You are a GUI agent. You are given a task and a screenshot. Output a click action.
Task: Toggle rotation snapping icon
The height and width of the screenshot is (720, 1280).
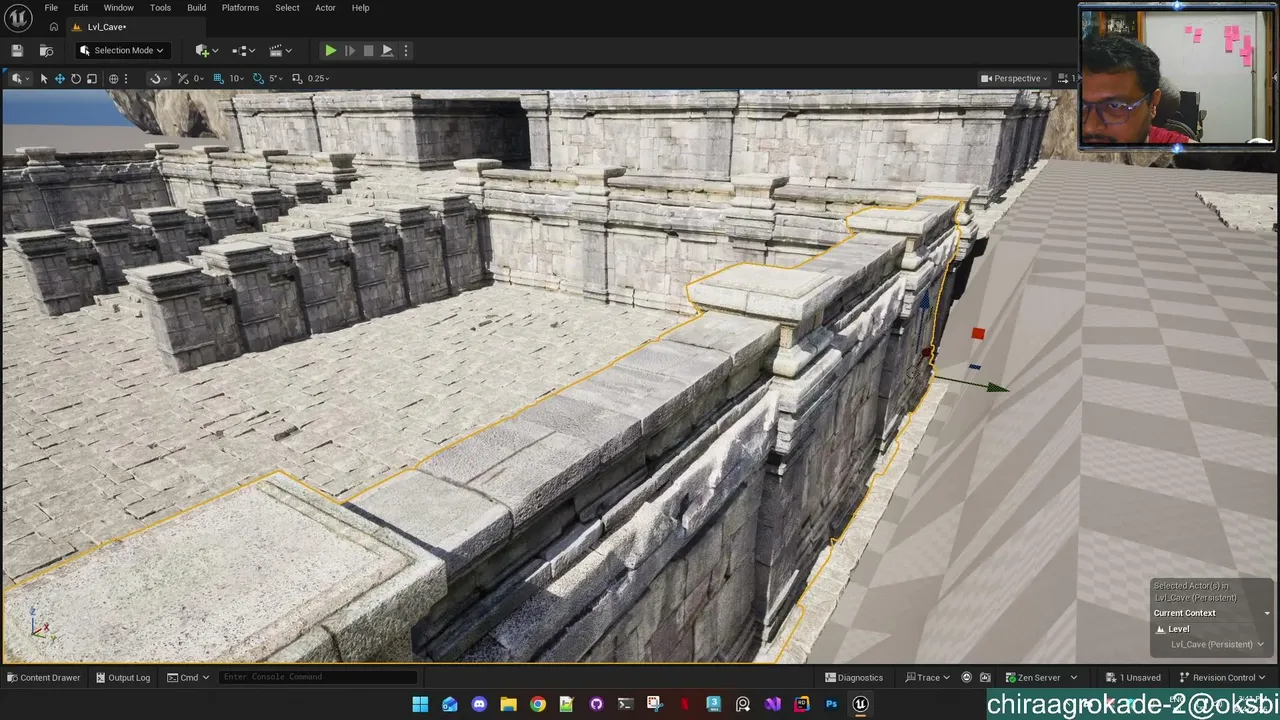point(258,78)
